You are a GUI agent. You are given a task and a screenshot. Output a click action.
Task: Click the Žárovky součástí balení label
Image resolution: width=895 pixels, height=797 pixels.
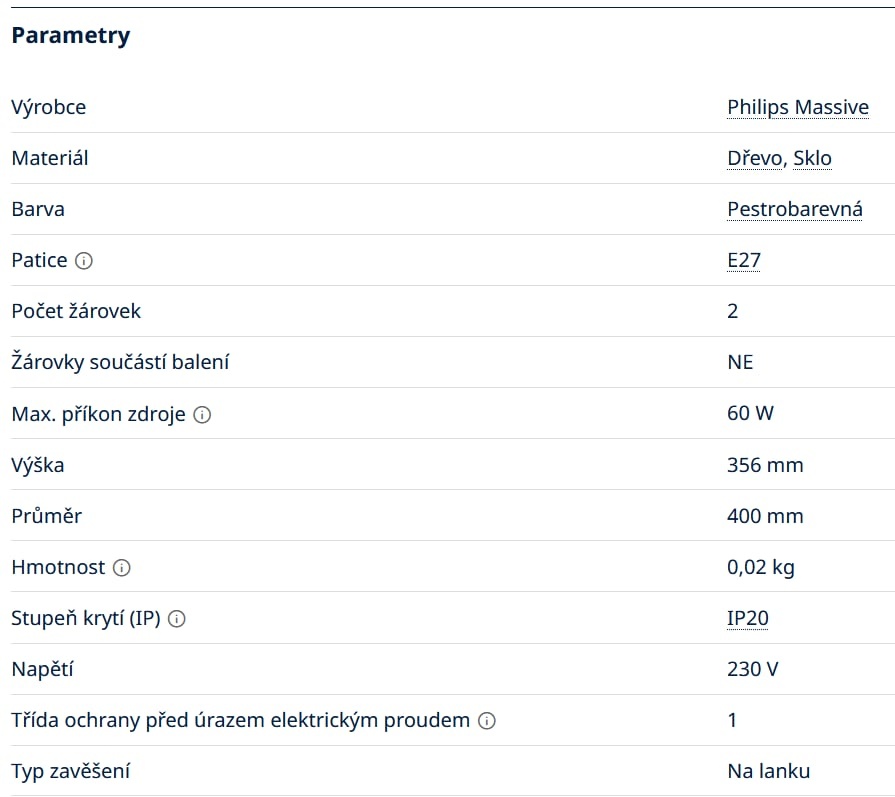pyautogui.click(x=120, y=362)
